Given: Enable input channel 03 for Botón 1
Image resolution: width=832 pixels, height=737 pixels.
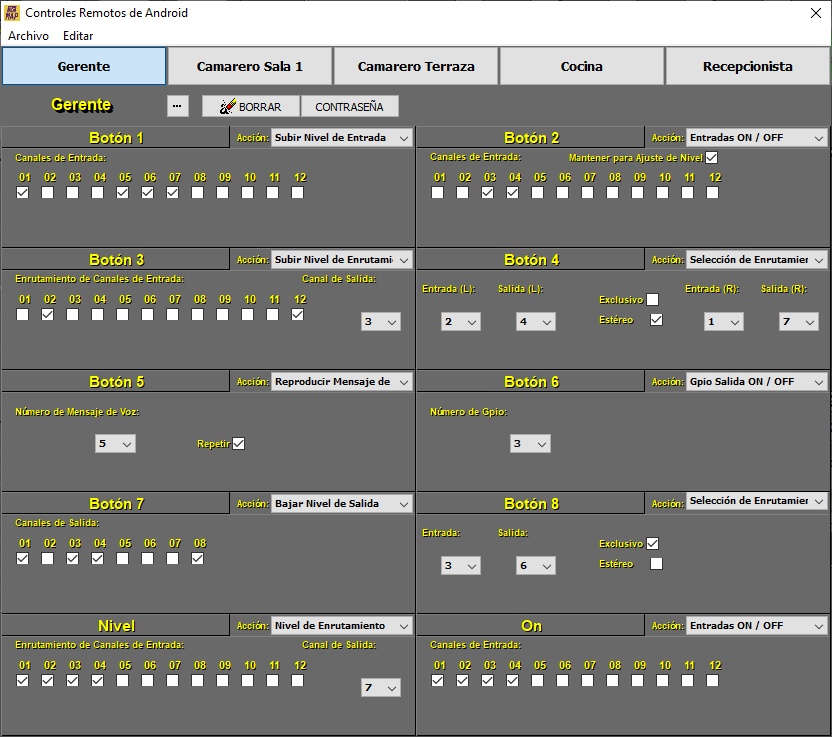Looking at the screenshot, I should point(72,193).
